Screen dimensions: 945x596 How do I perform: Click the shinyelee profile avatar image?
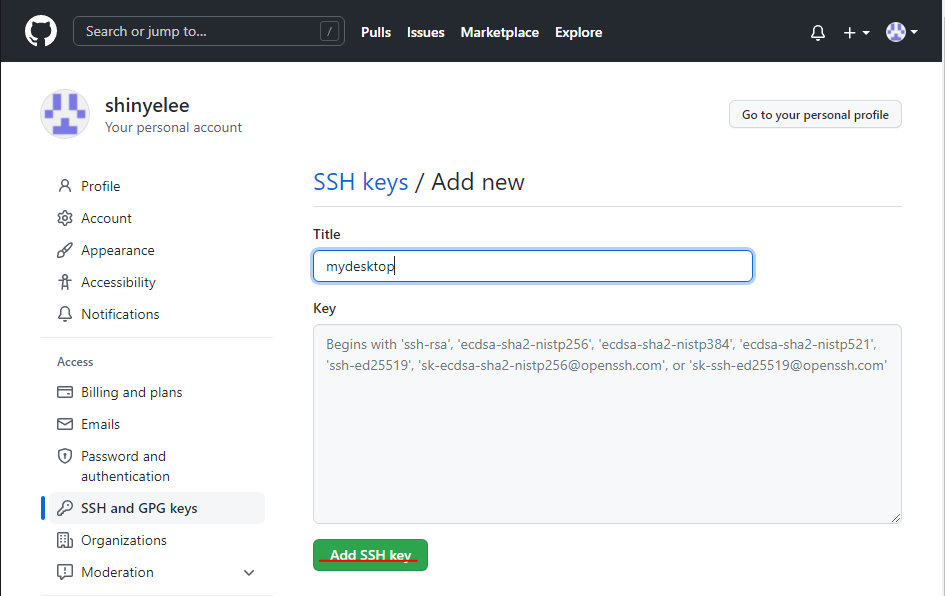tap(65, 114)
